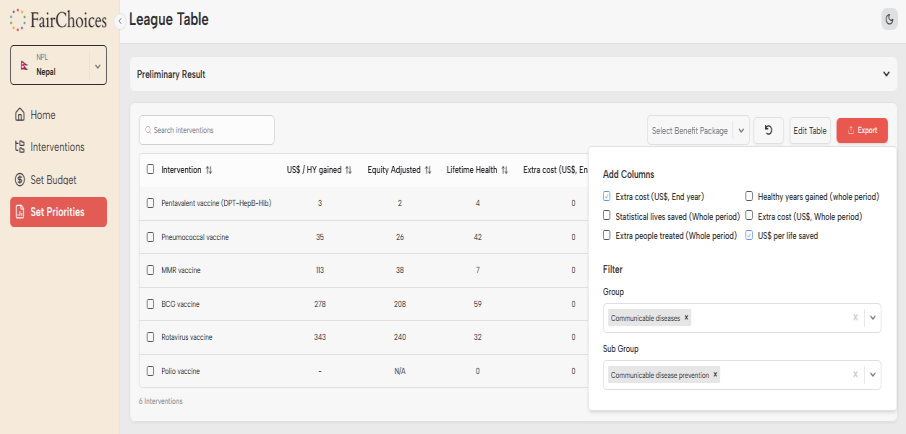Expand the Preliminary Result section
This screenshot has height=434, width=906.
click(x=885, y=74)
